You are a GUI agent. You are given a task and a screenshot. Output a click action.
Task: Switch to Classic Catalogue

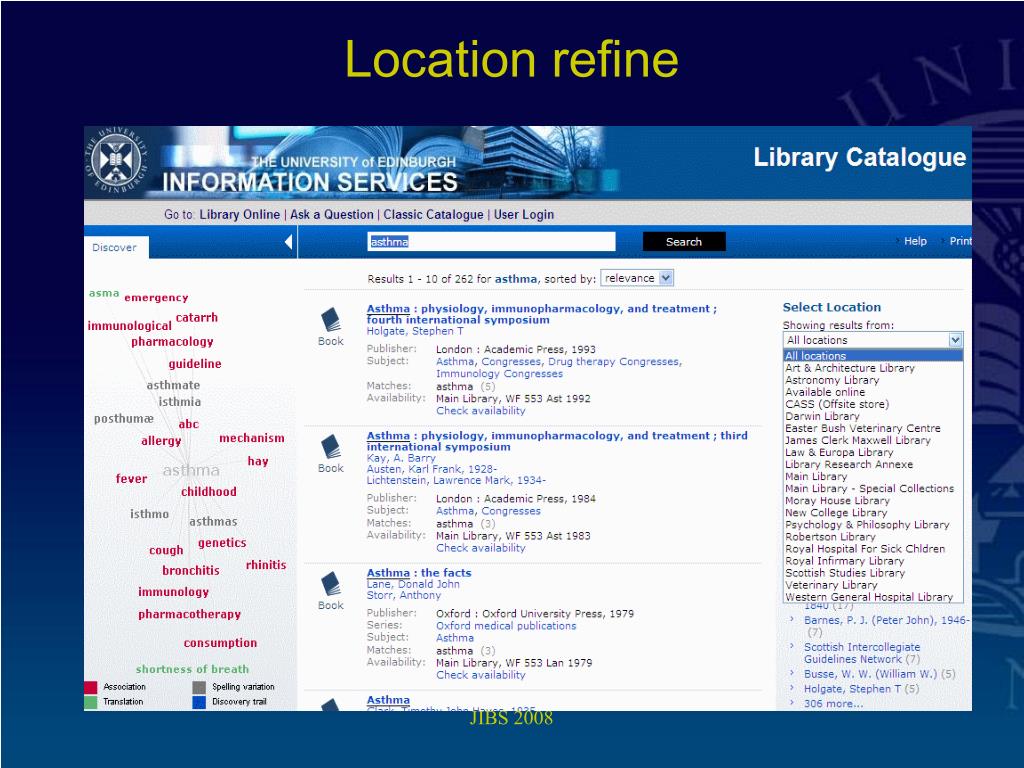point(433,214)
